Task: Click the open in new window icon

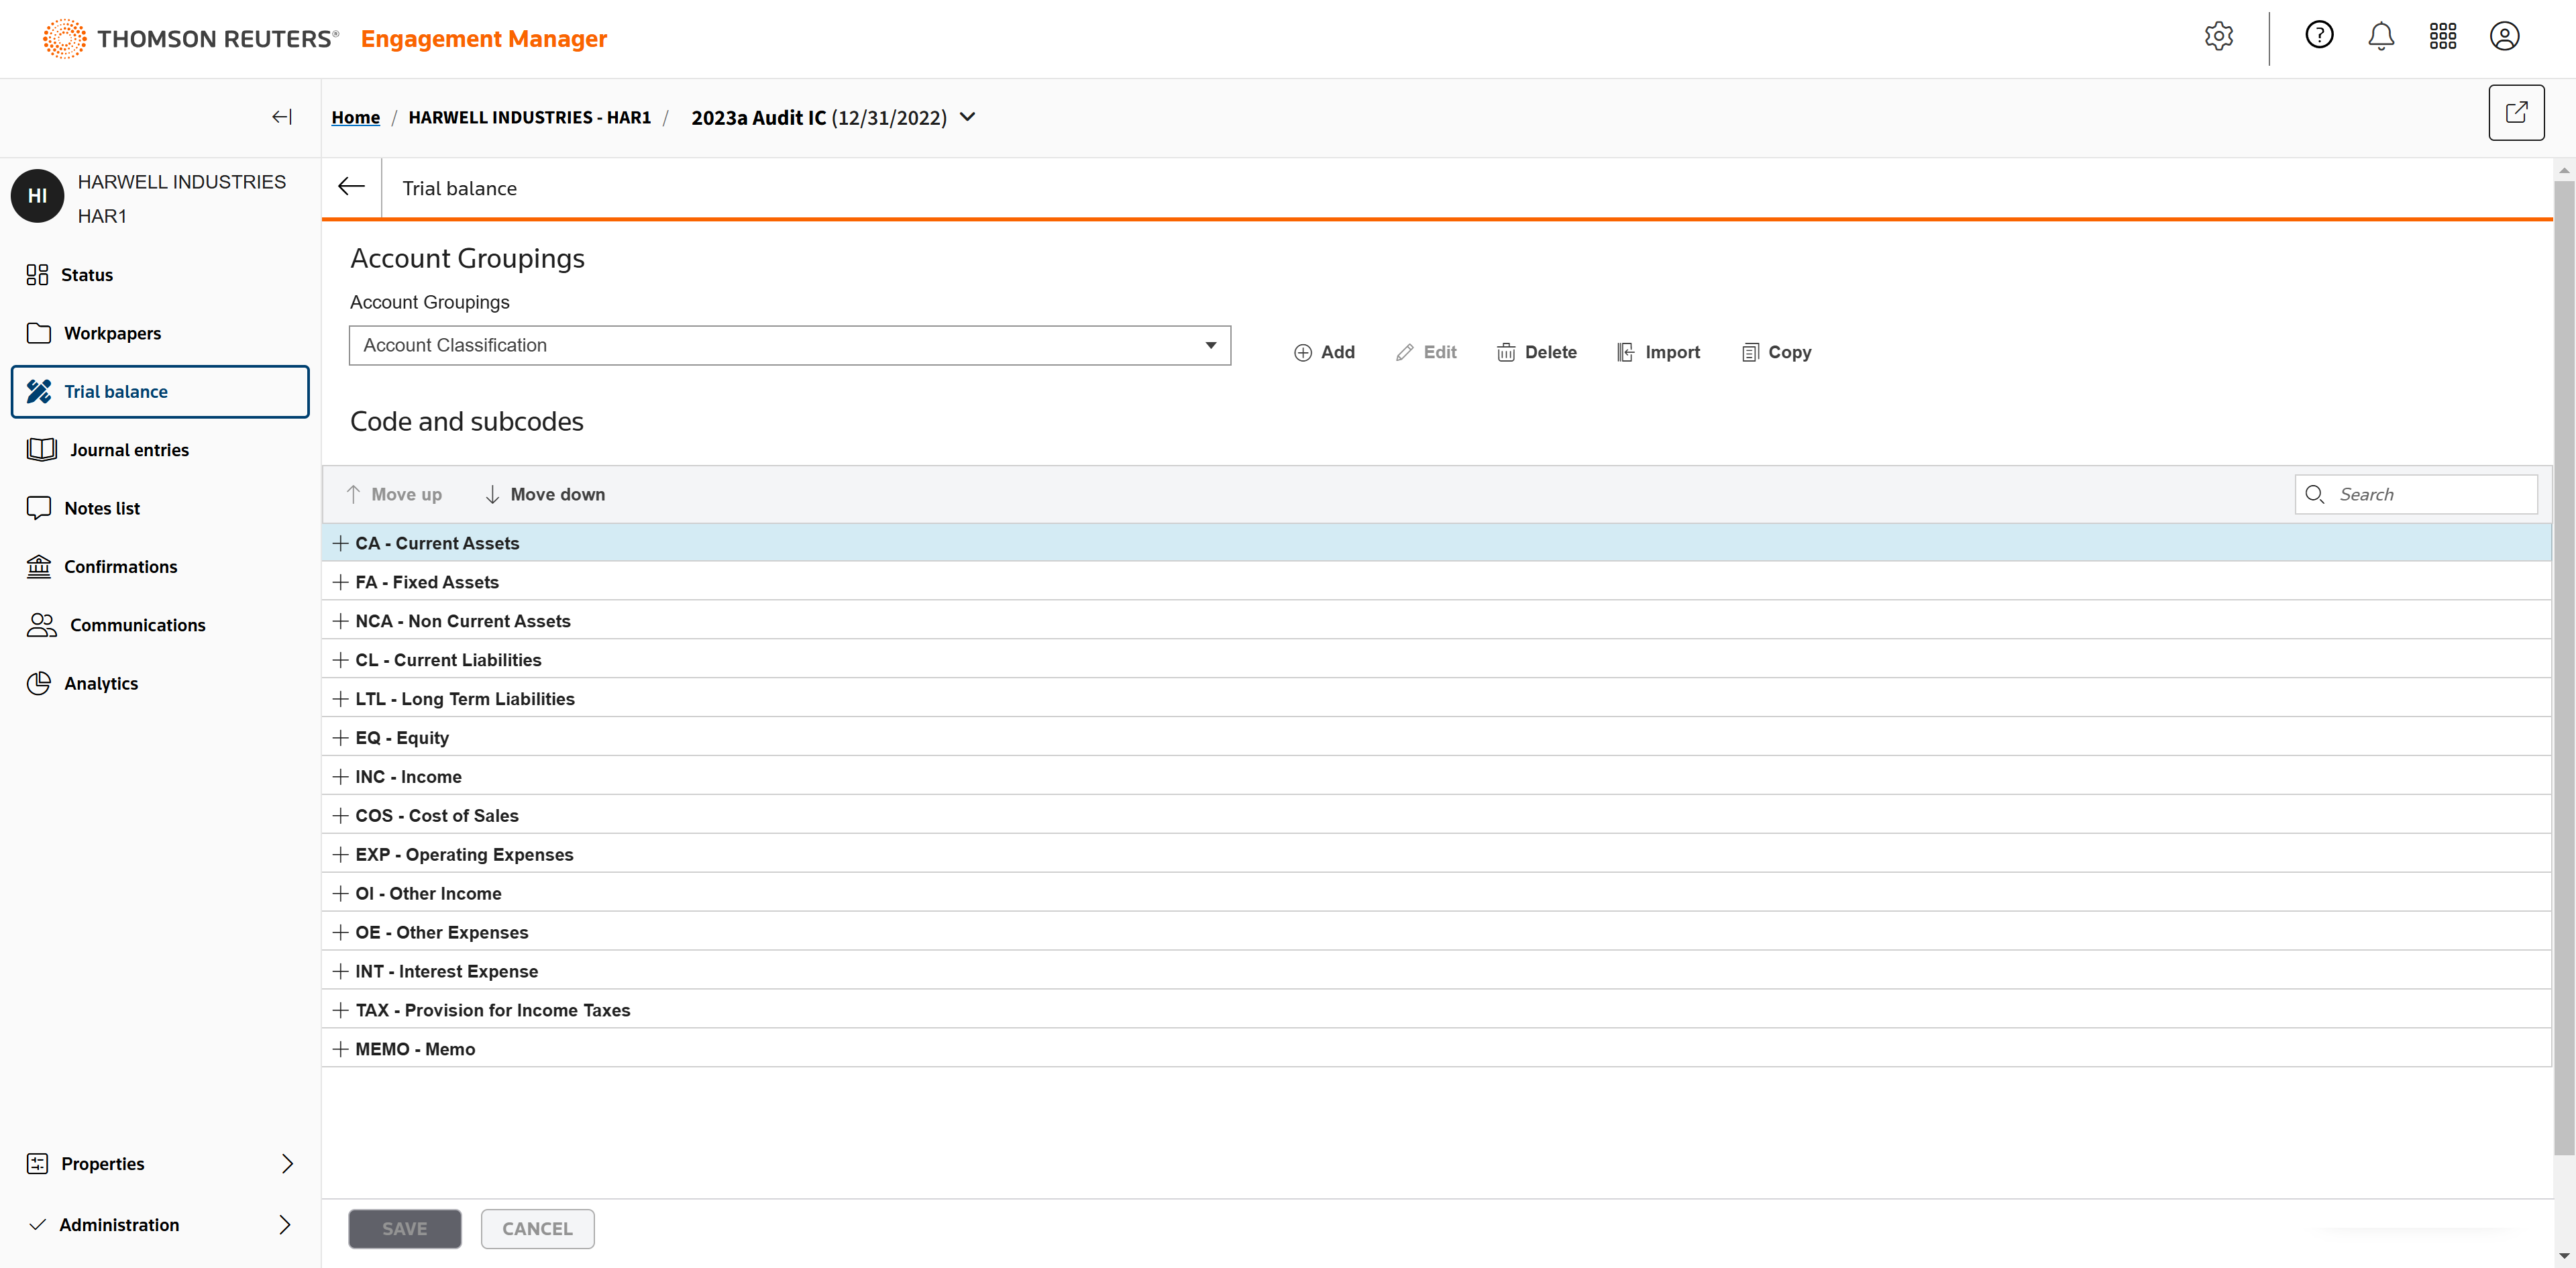Action: [2516, 113]
